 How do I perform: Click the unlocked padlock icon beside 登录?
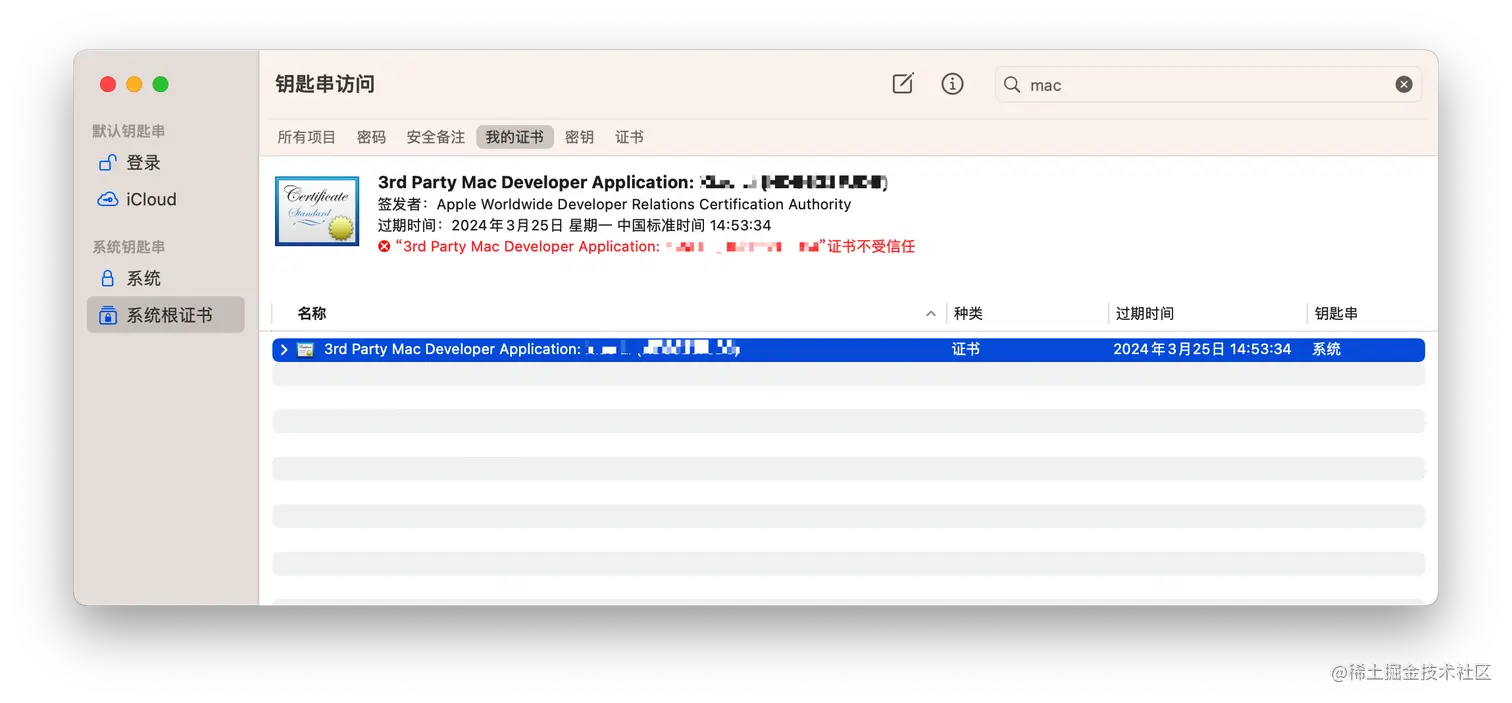[107, 163]
